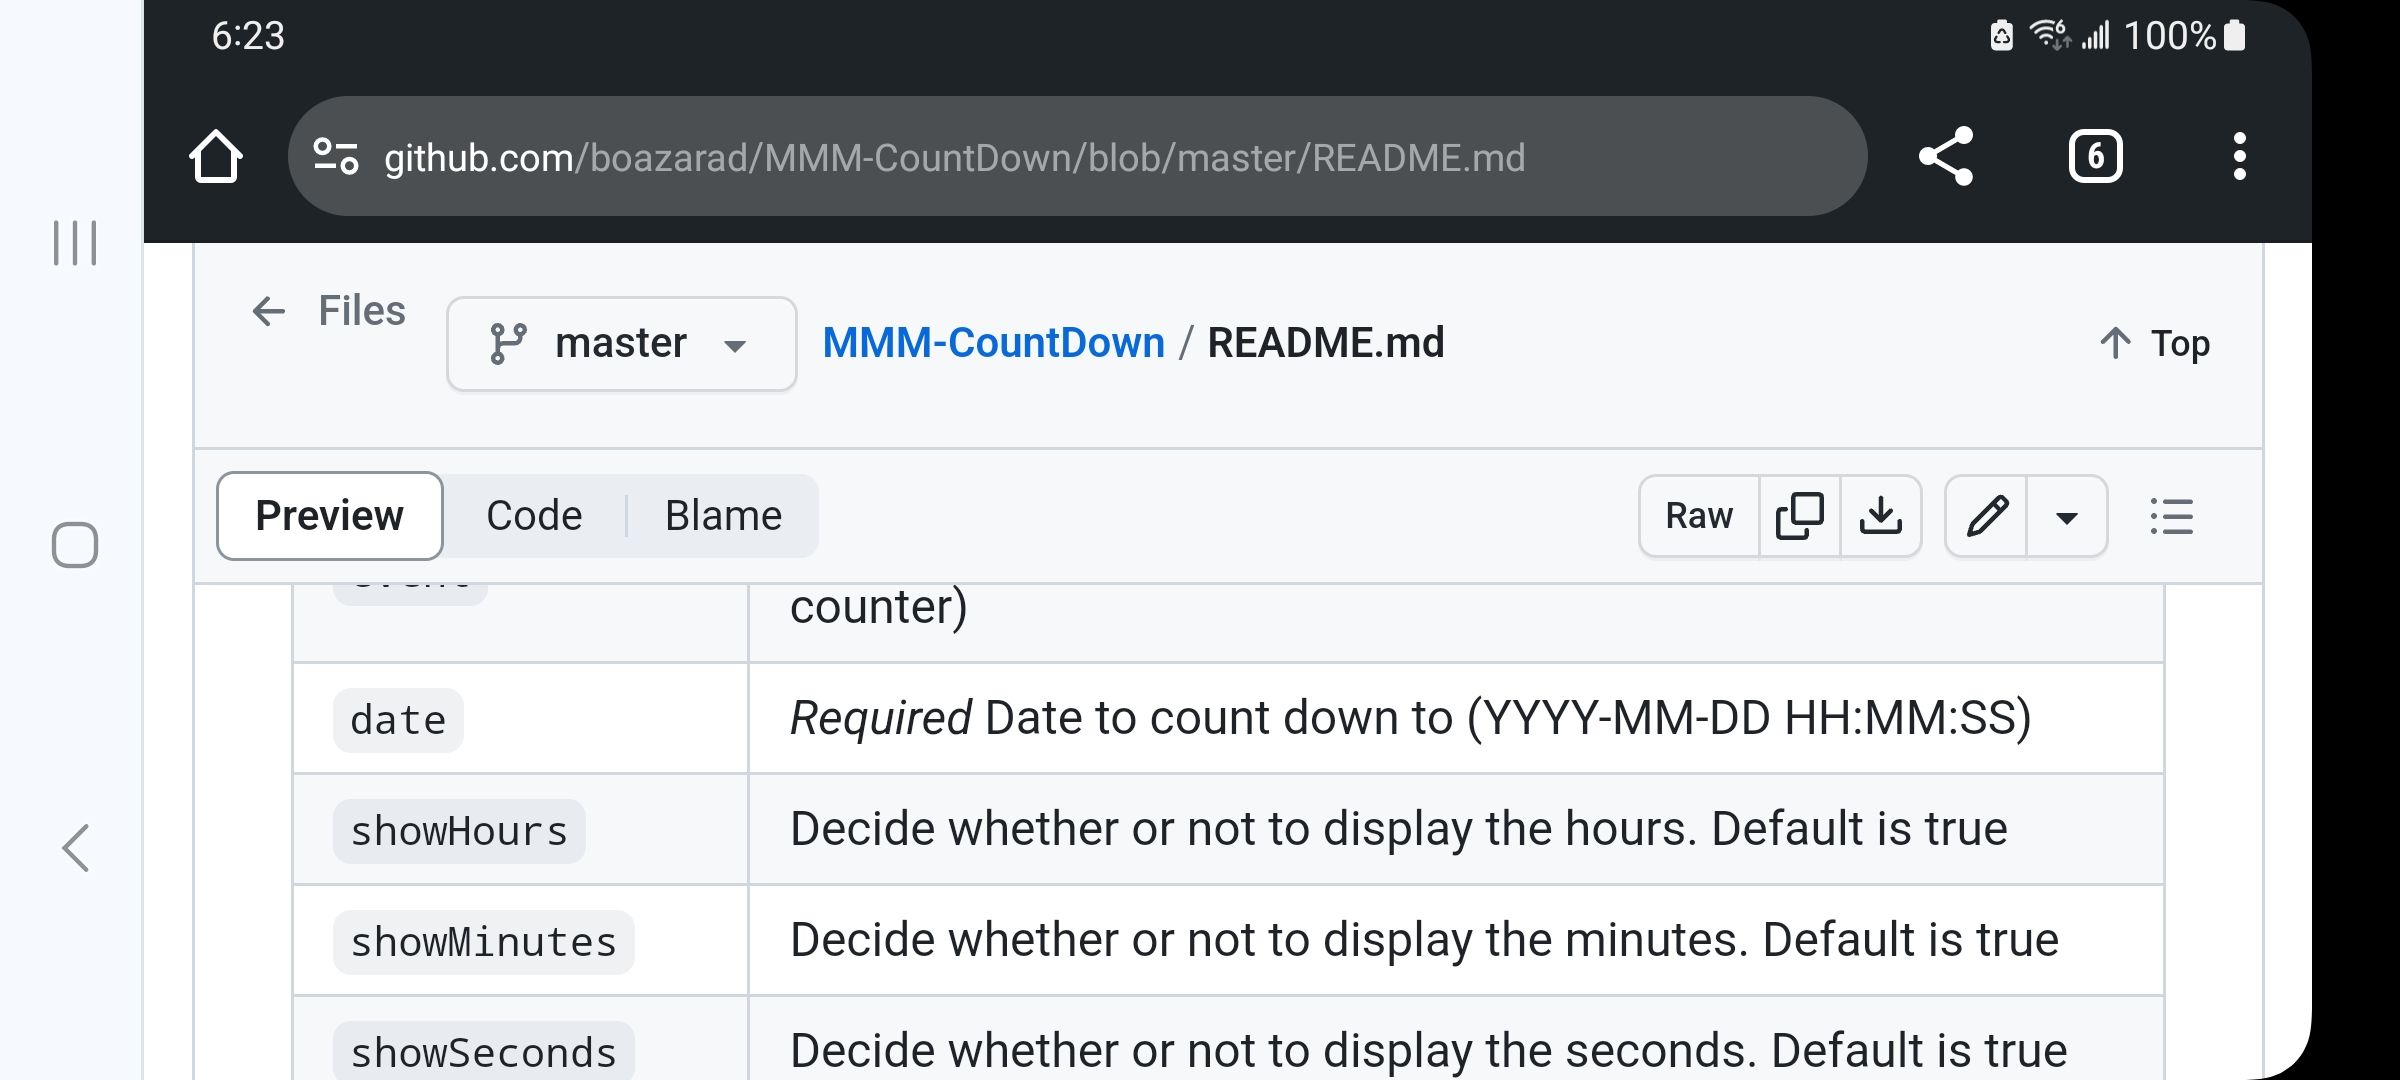This screenshot has height=1080, width=2400.
Task: Open the browser three-dot menu
Action: (2239, 157)
